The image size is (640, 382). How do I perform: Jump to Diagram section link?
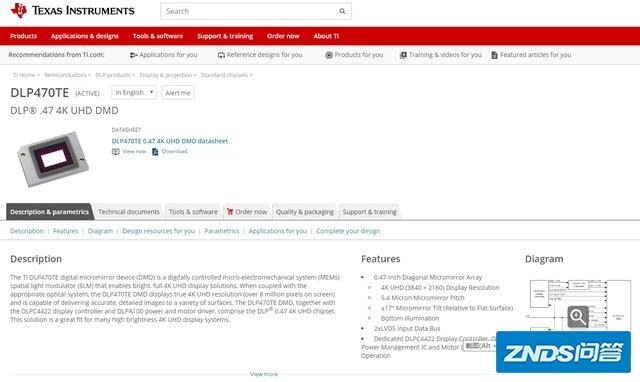[100, 231]
